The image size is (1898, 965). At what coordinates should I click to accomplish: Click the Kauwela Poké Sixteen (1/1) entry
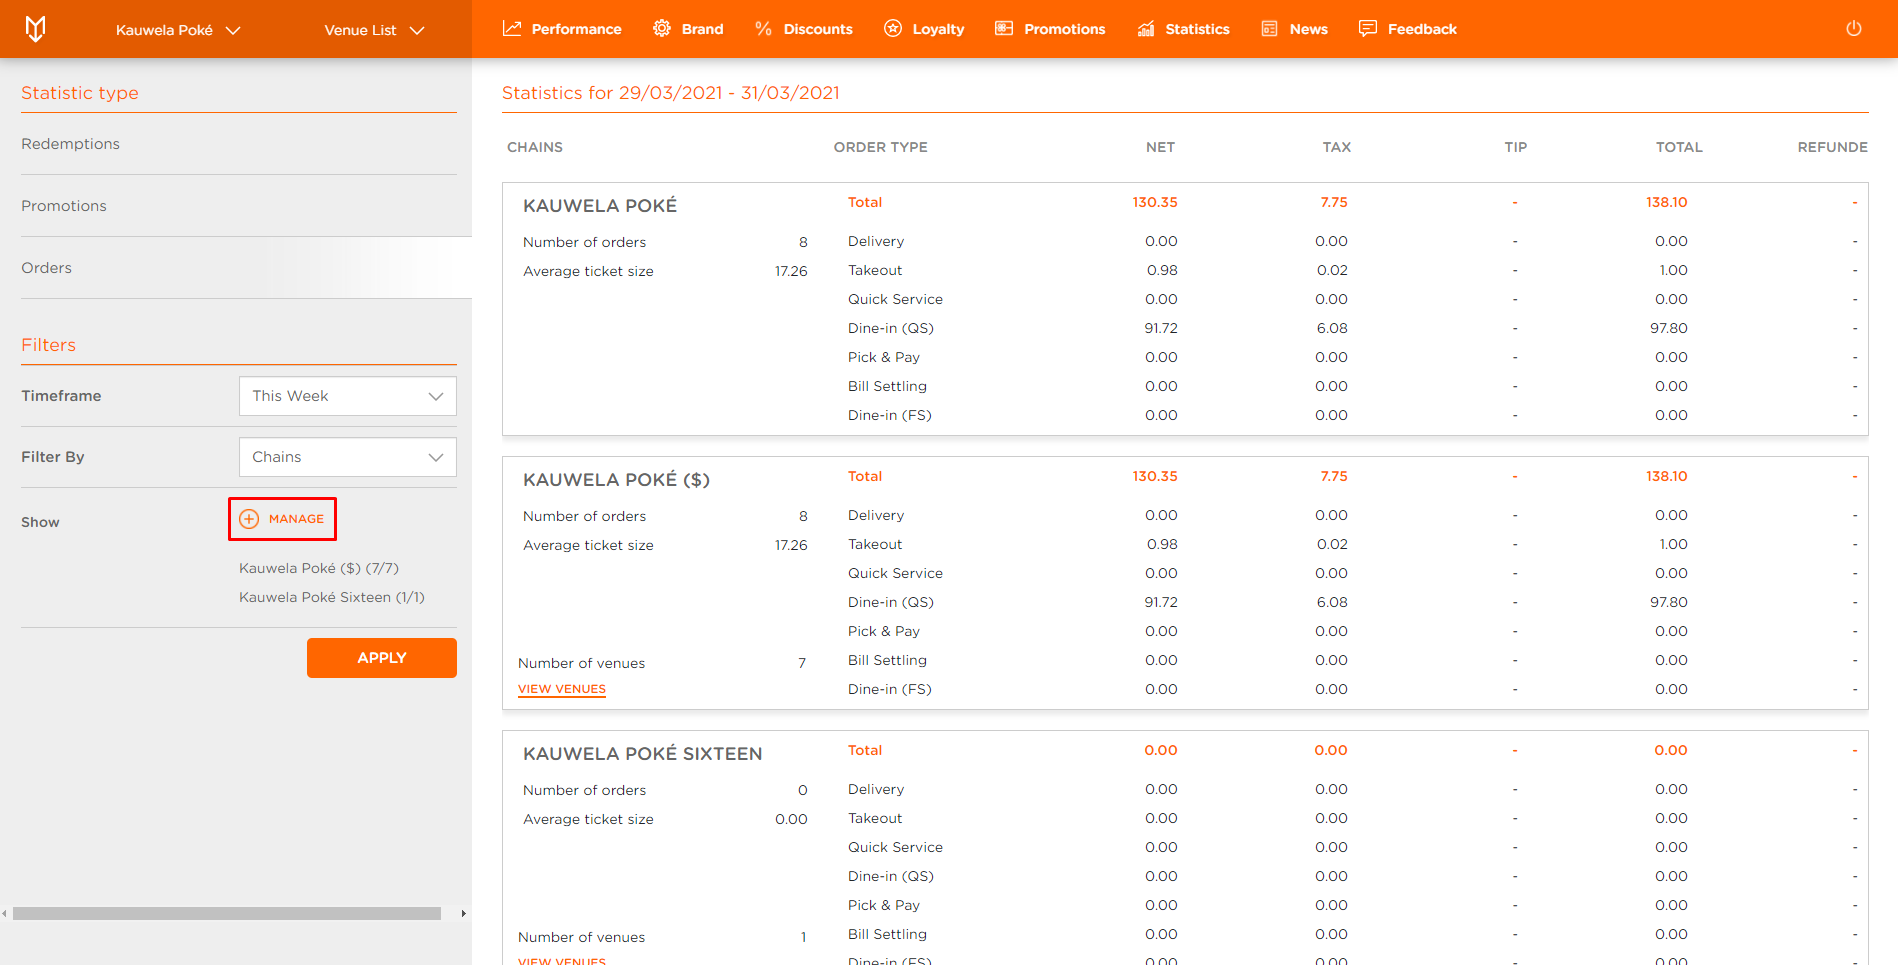(x=332, y=597)
